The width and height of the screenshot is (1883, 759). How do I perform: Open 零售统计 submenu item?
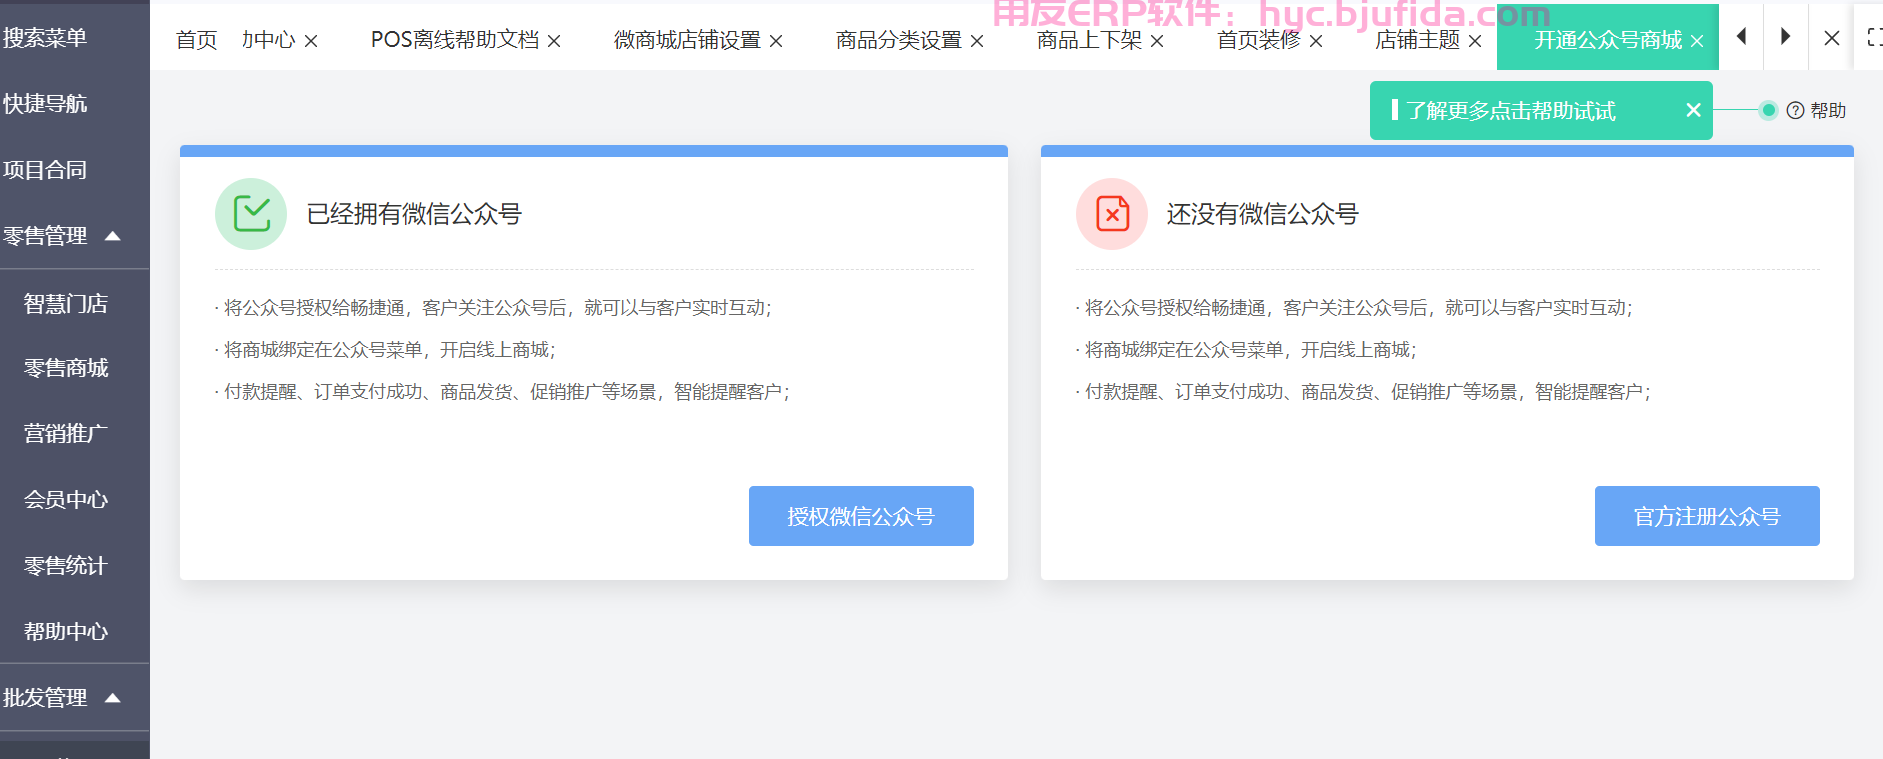[66, 566]
